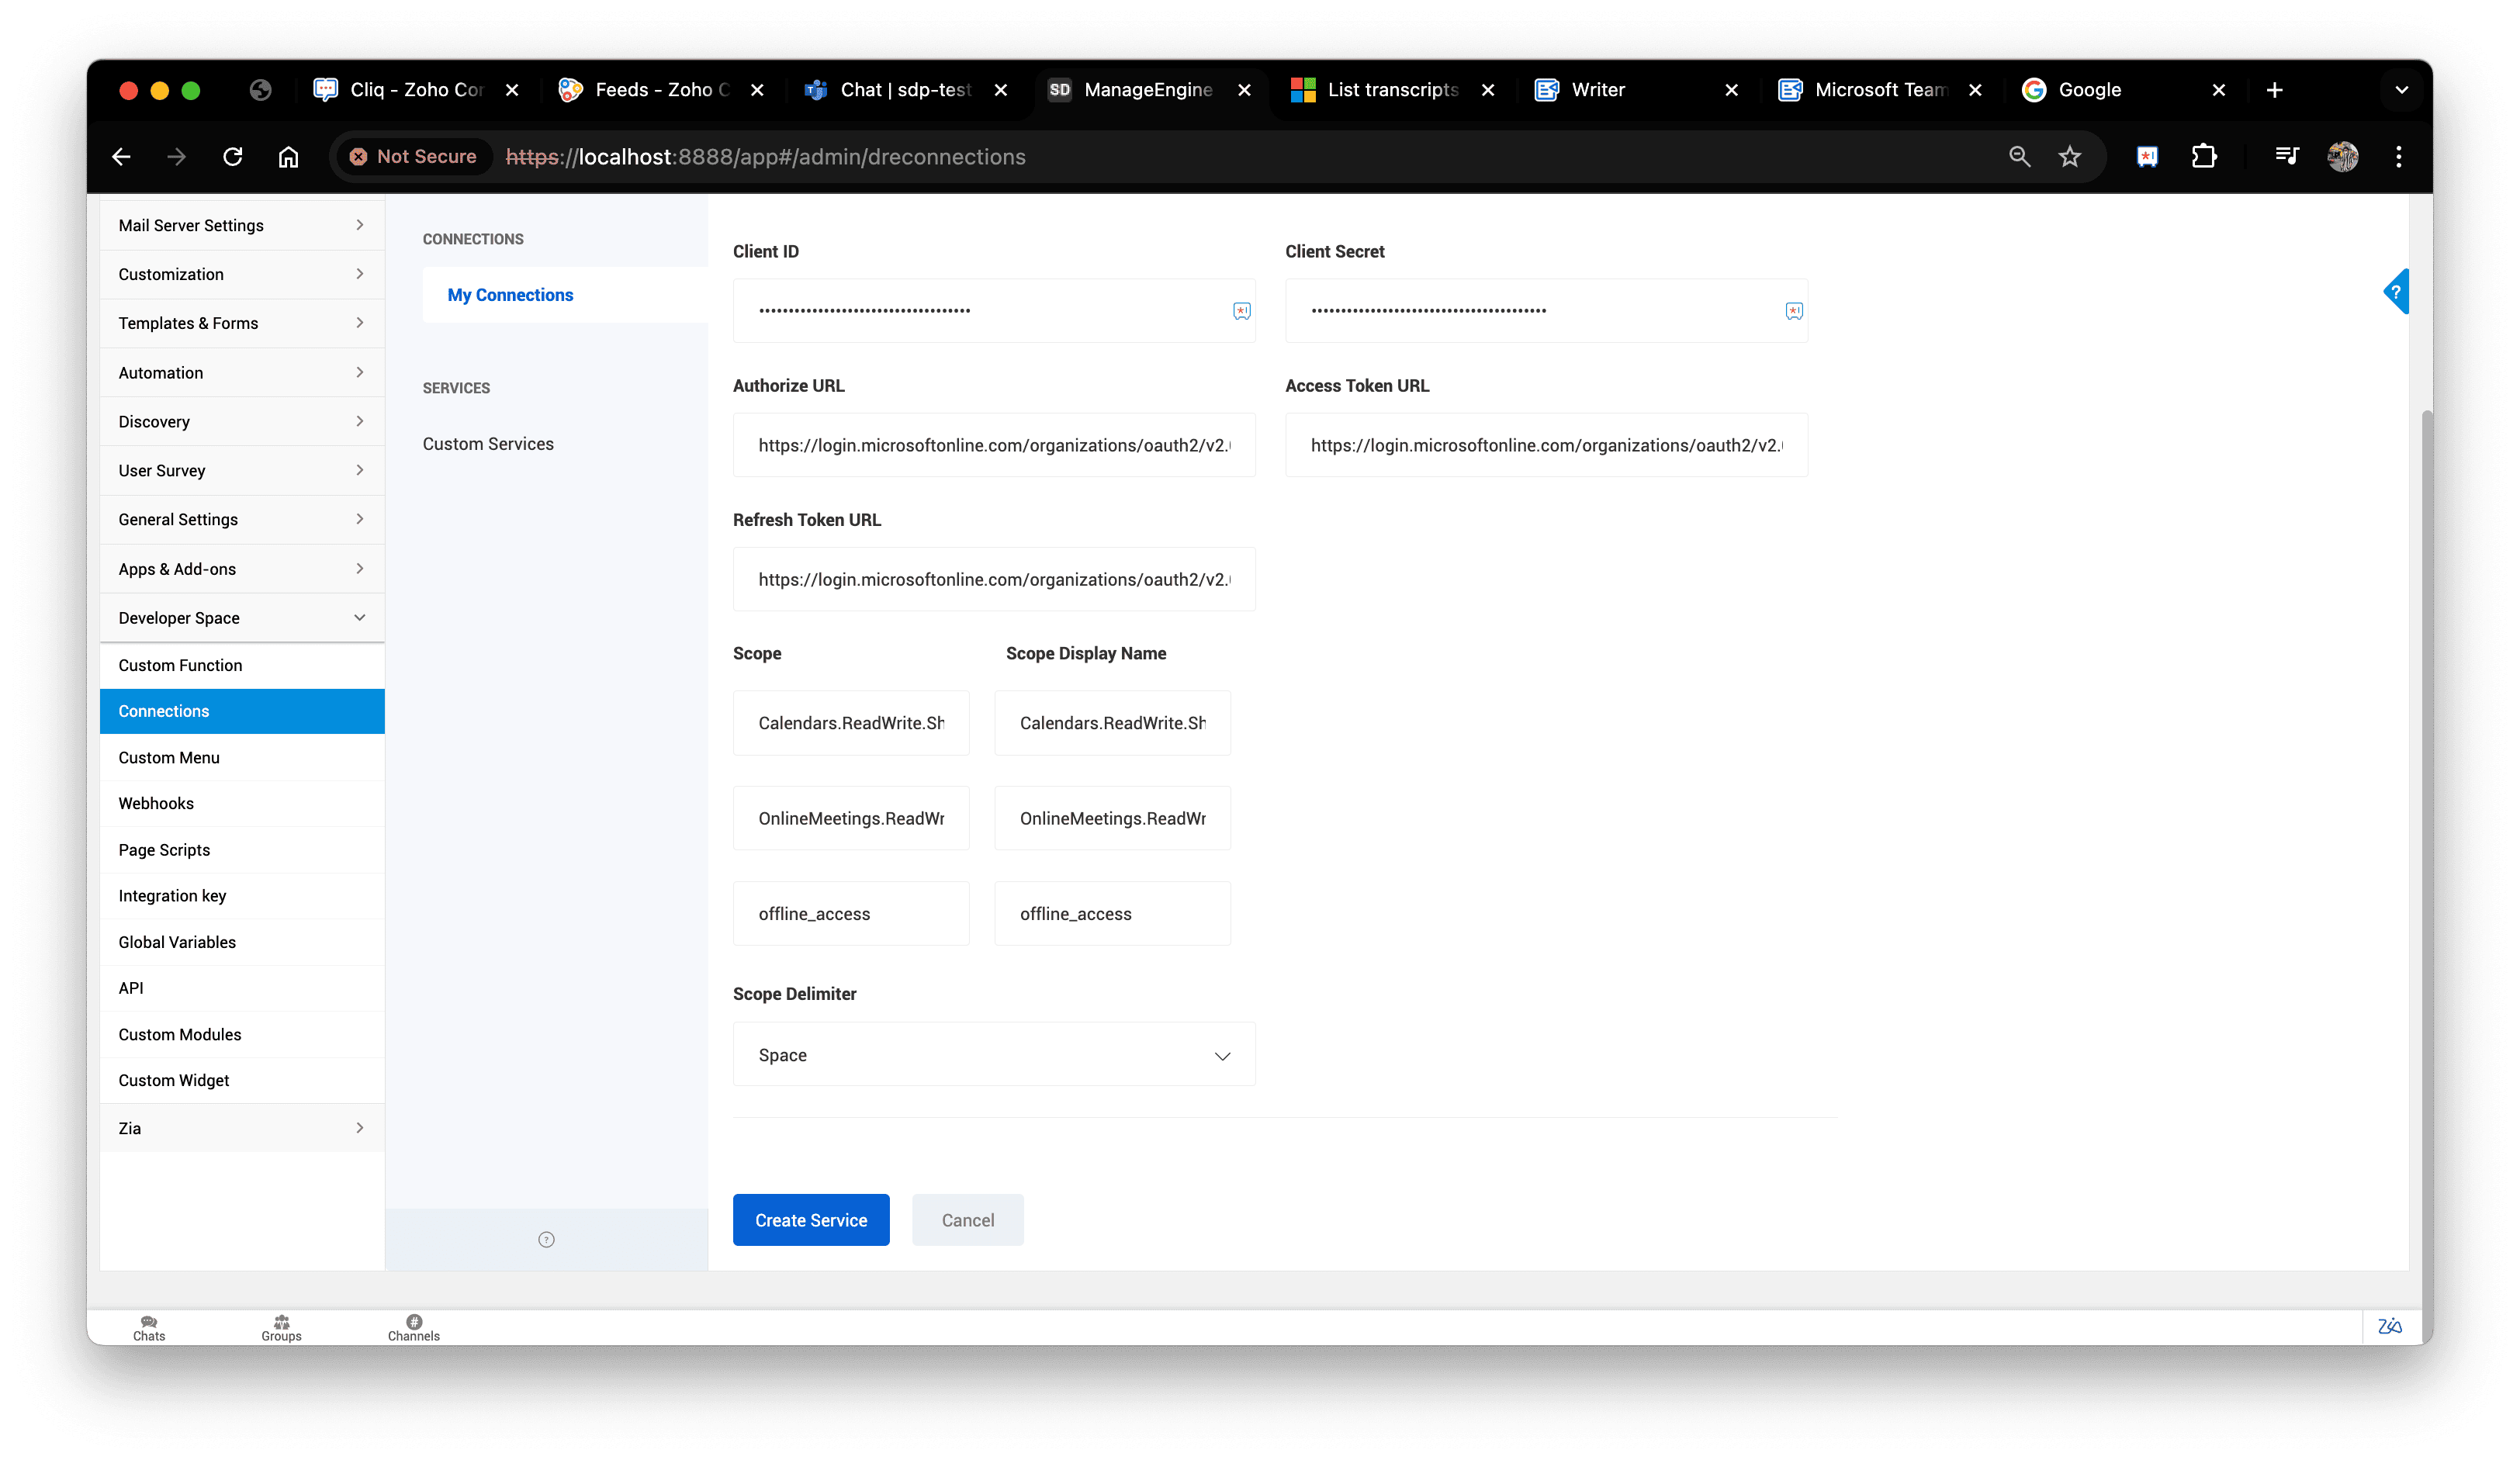The image size is (2520, 1460).
Task: Click password manager icon in Client ID field
Action: tap(1241, 311)
